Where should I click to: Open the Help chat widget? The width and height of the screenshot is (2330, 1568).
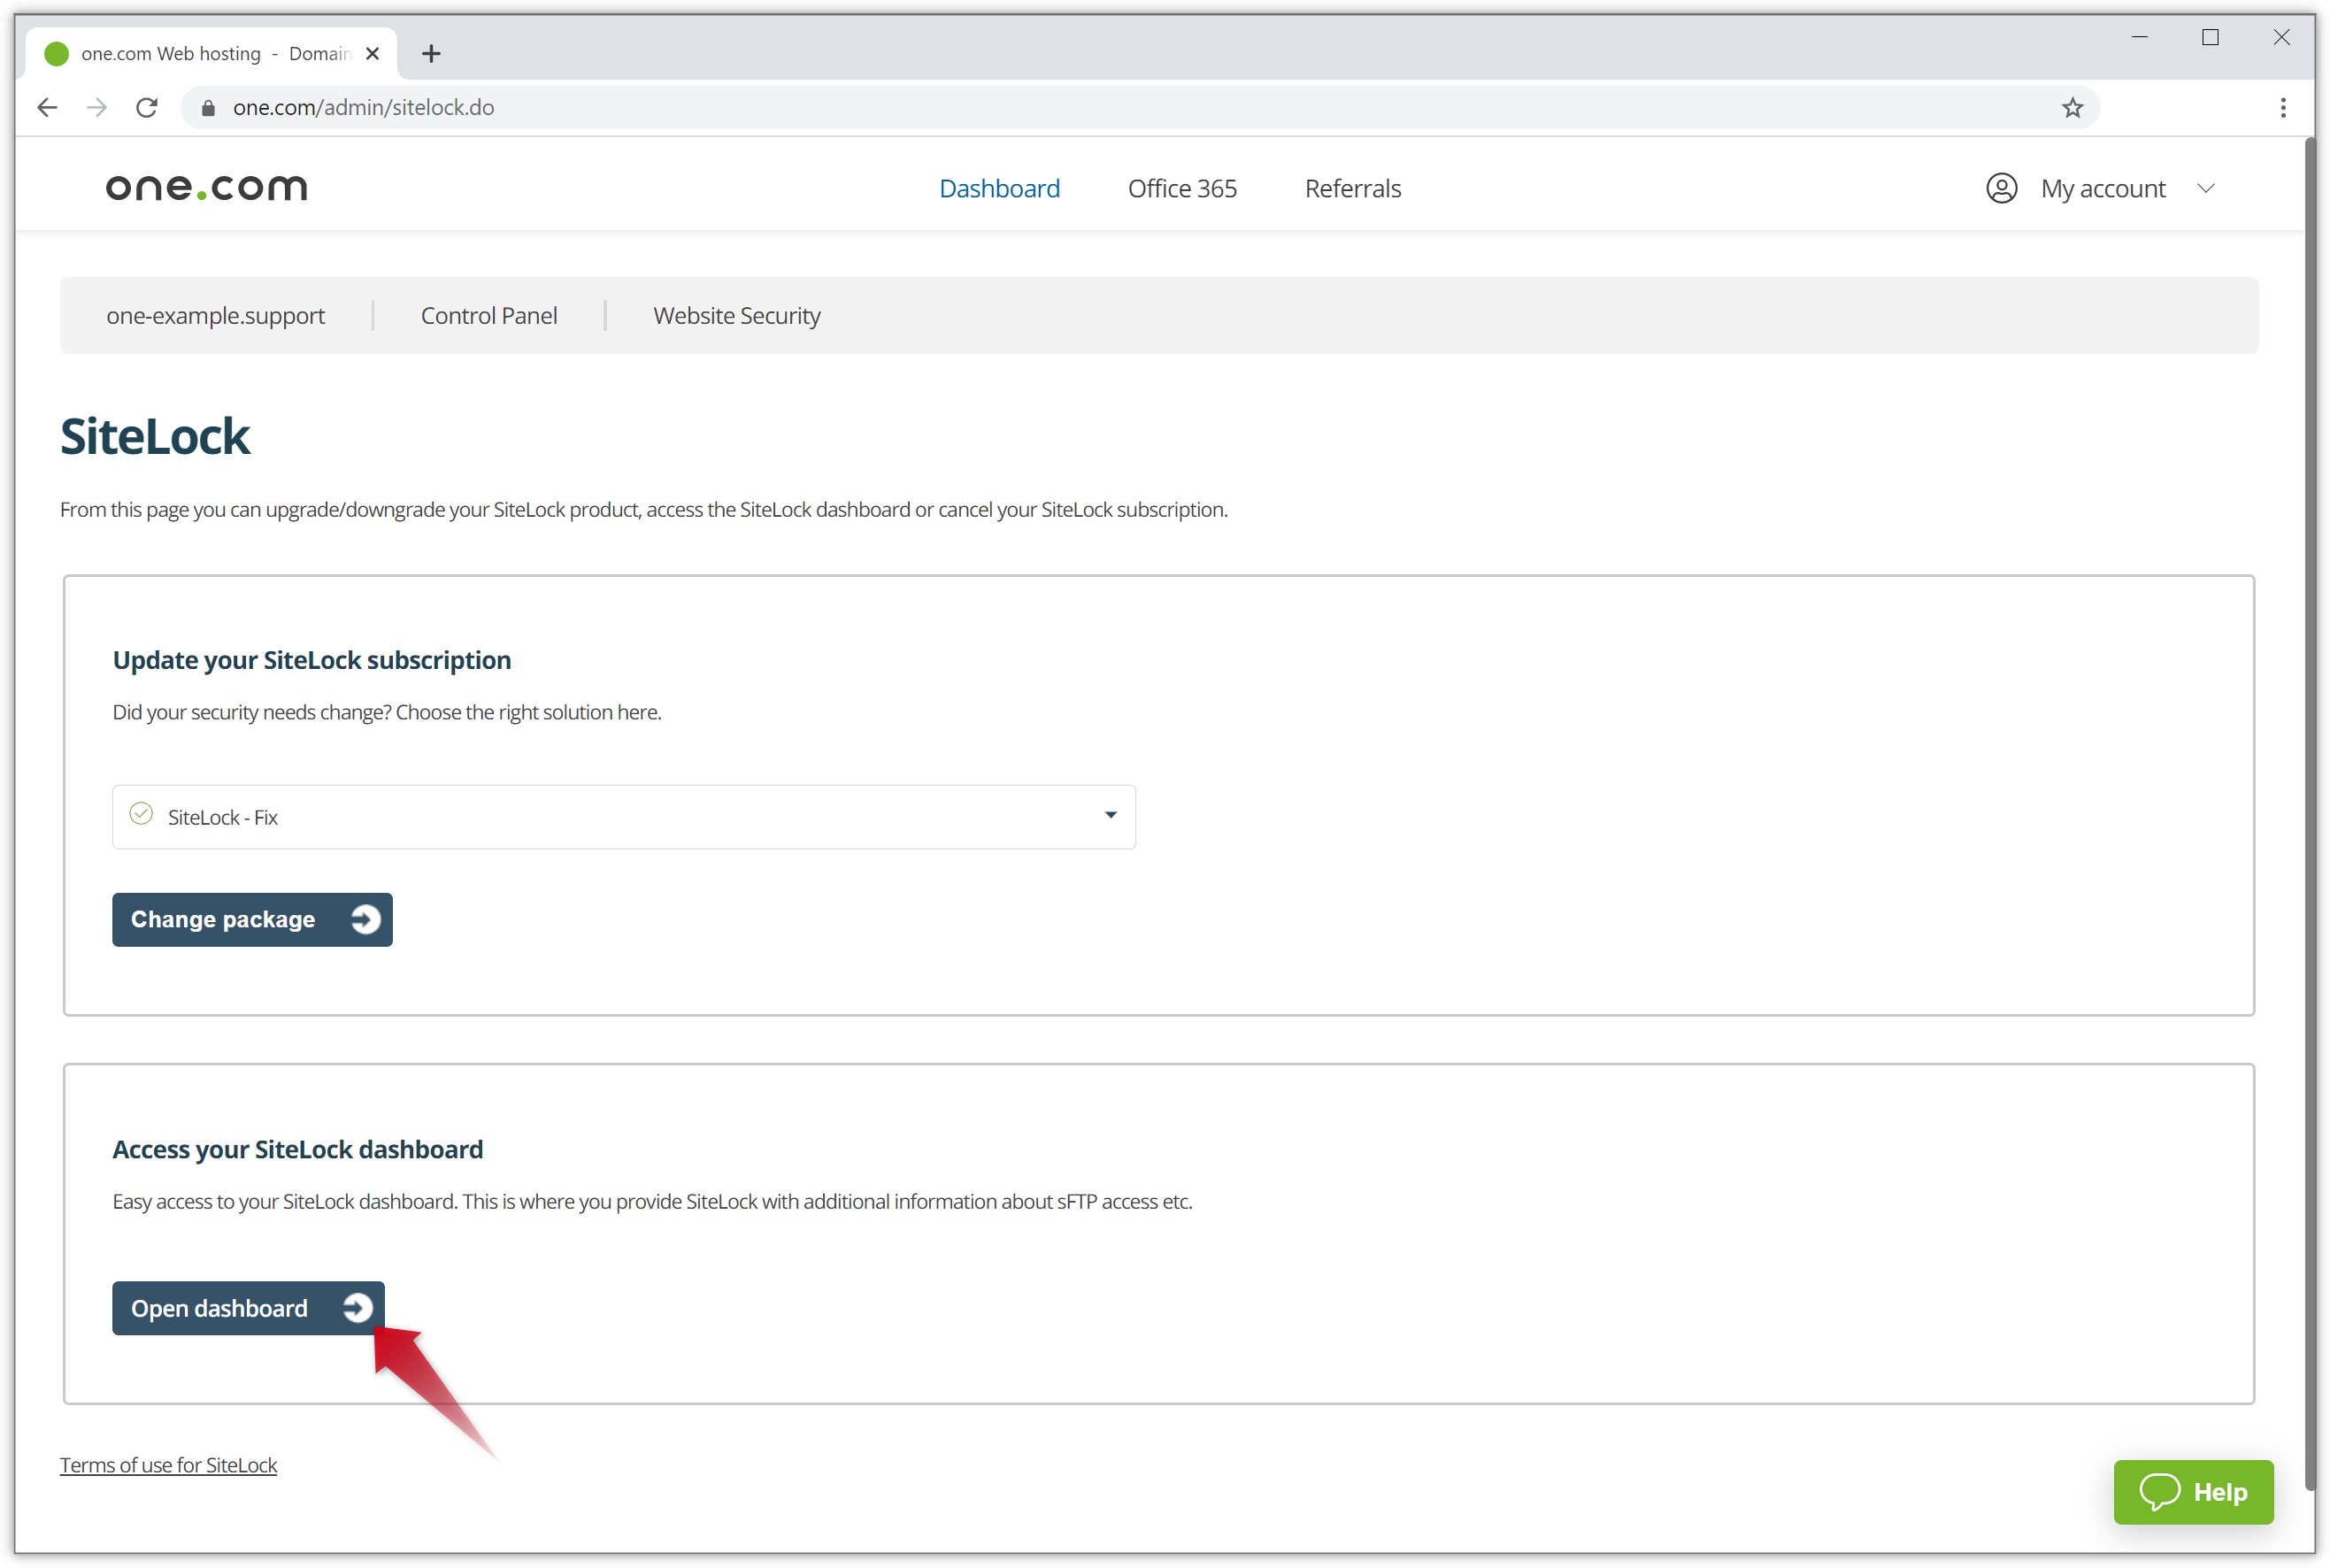(2193, 1492)
